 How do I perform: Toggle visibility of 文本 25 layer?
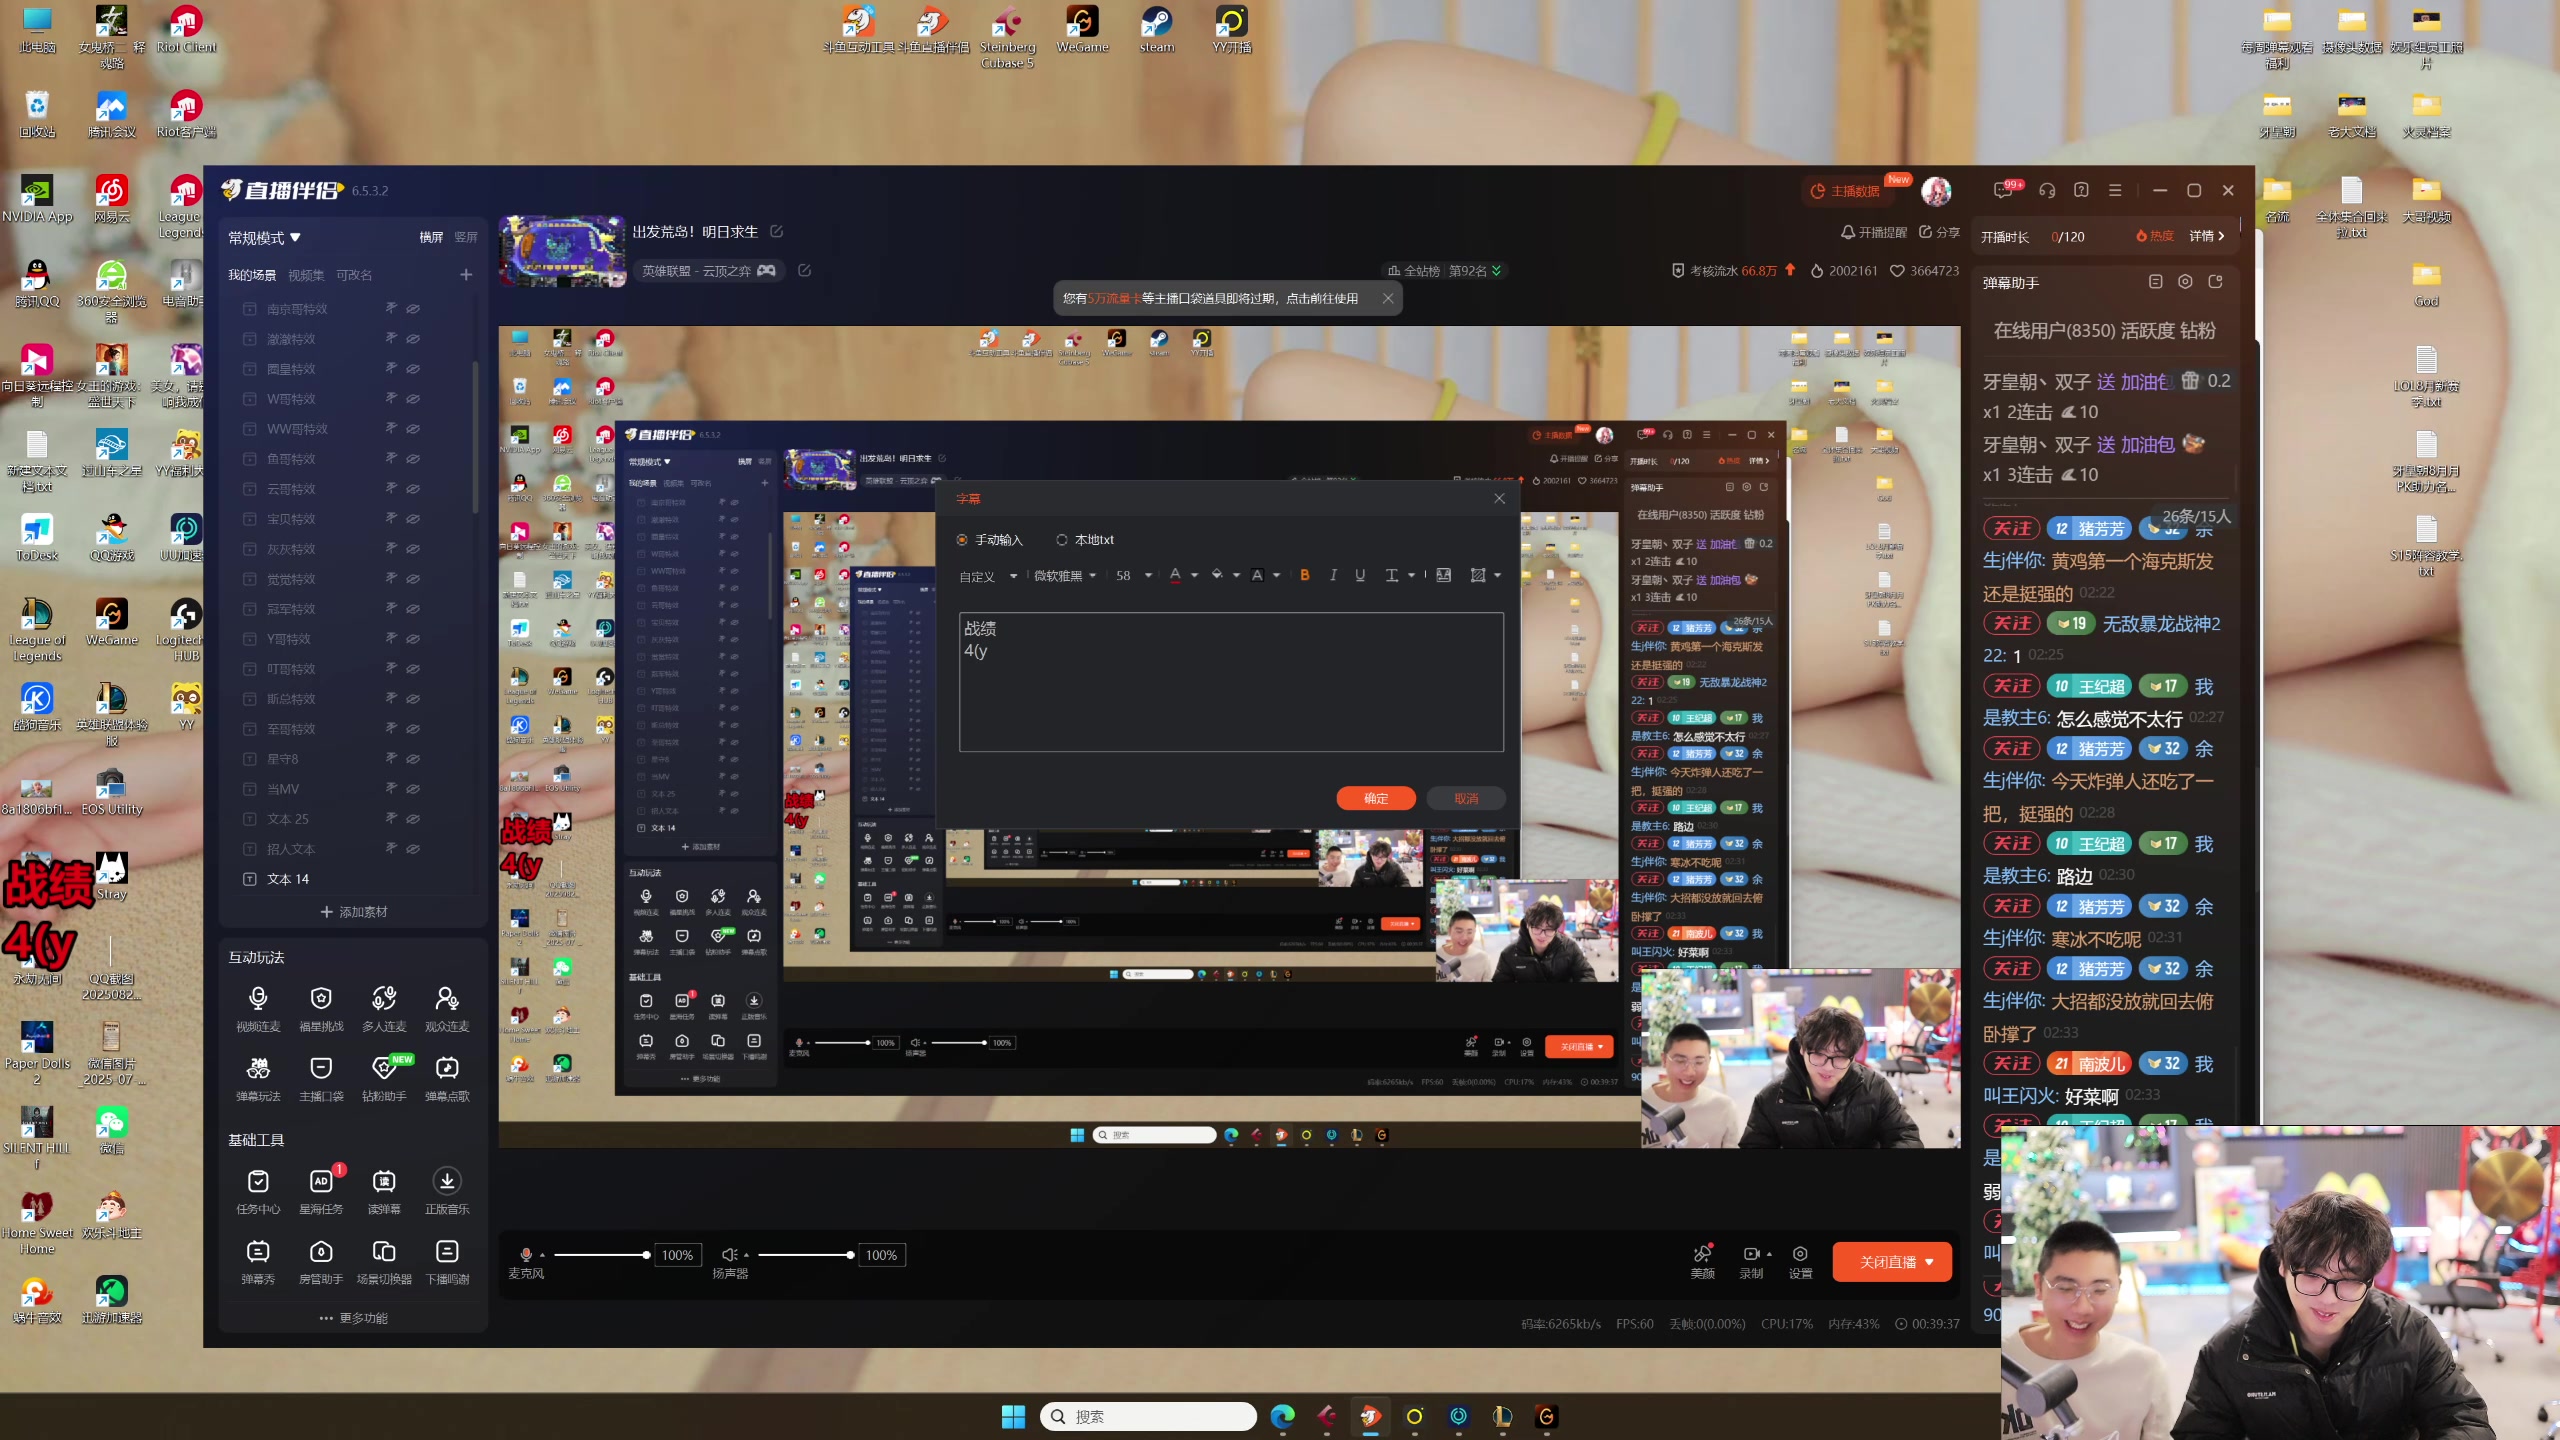pos(413,819)
